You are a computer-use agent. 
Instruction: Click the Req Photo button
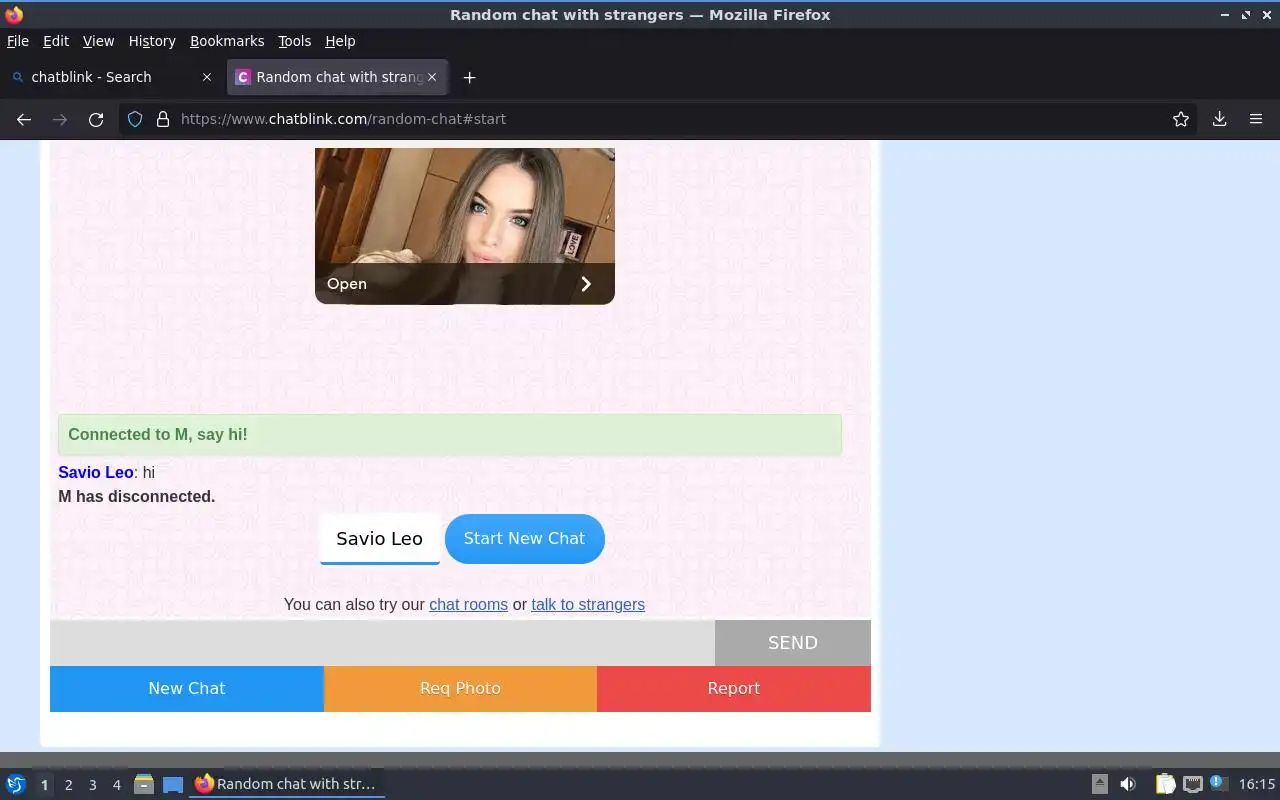tap(460, 689)
